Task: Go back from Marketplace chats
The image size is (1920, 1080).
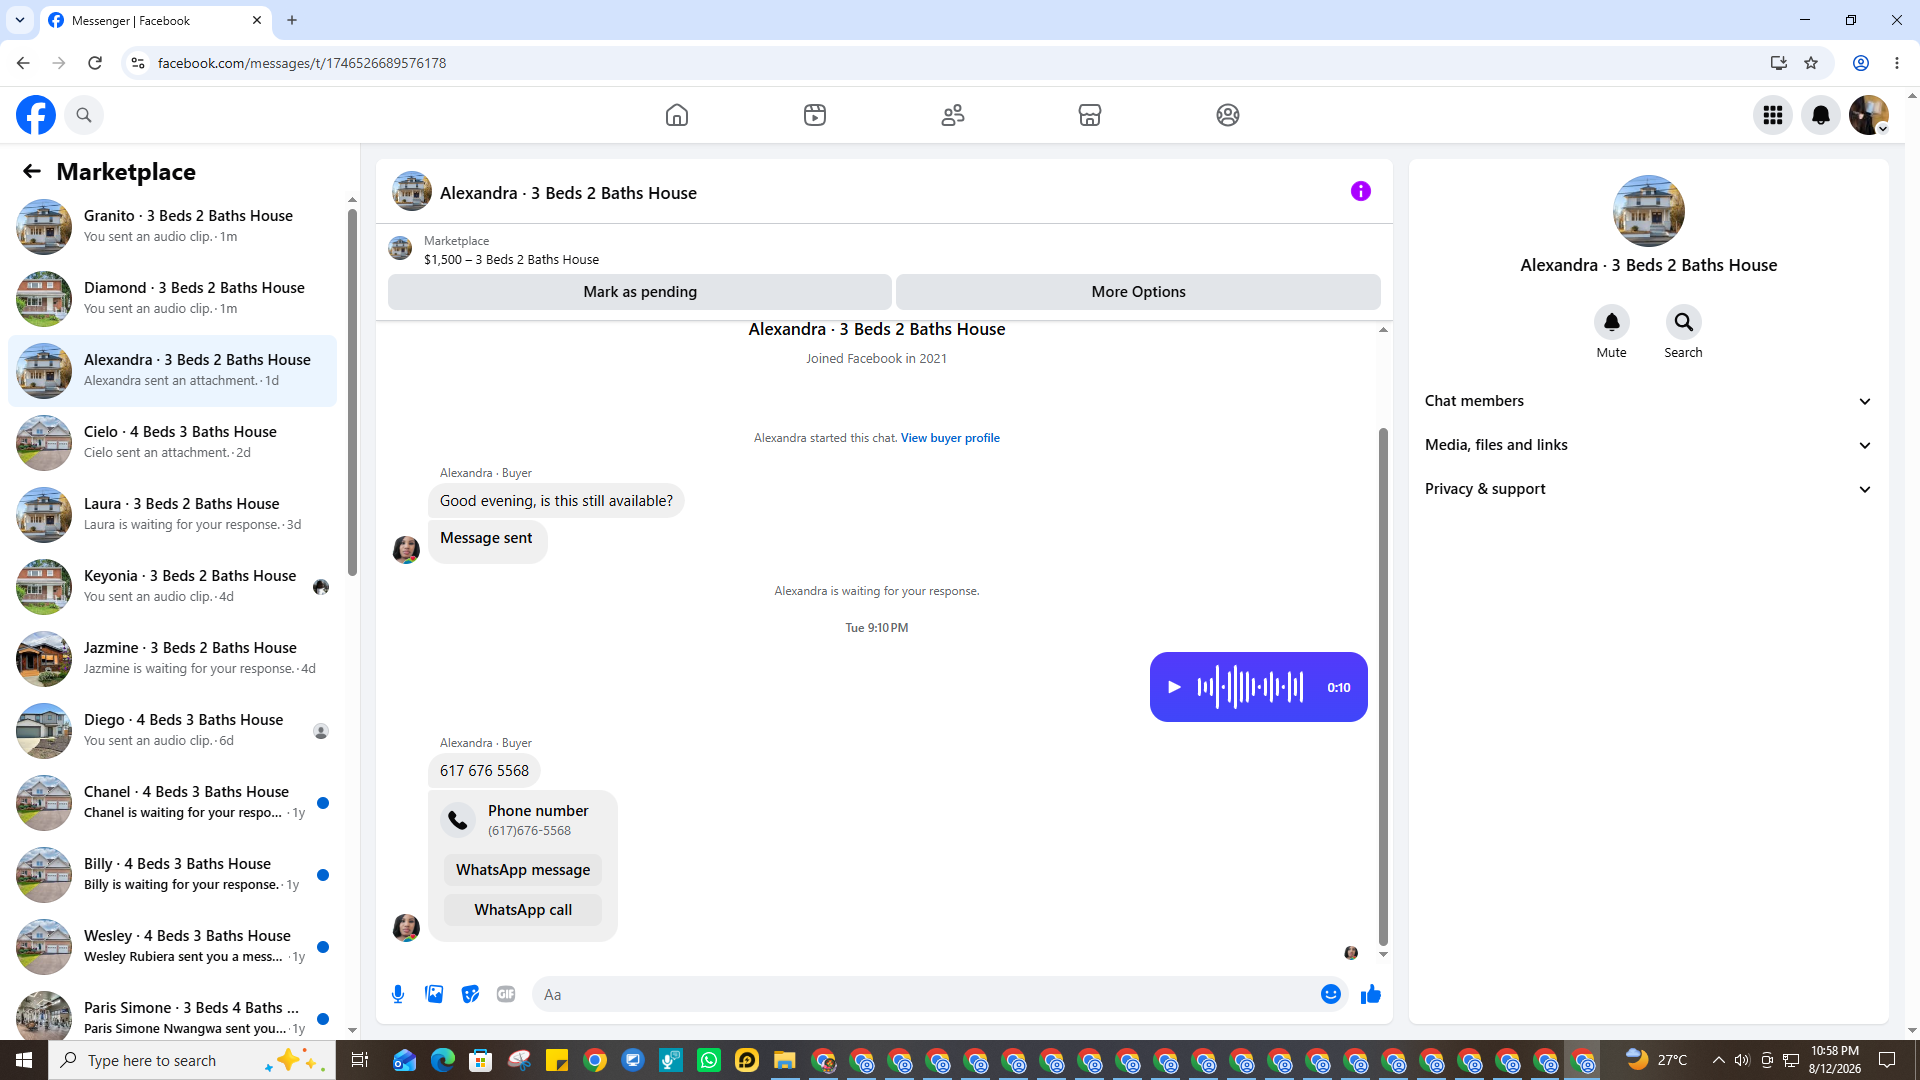Action: (32, 171)
